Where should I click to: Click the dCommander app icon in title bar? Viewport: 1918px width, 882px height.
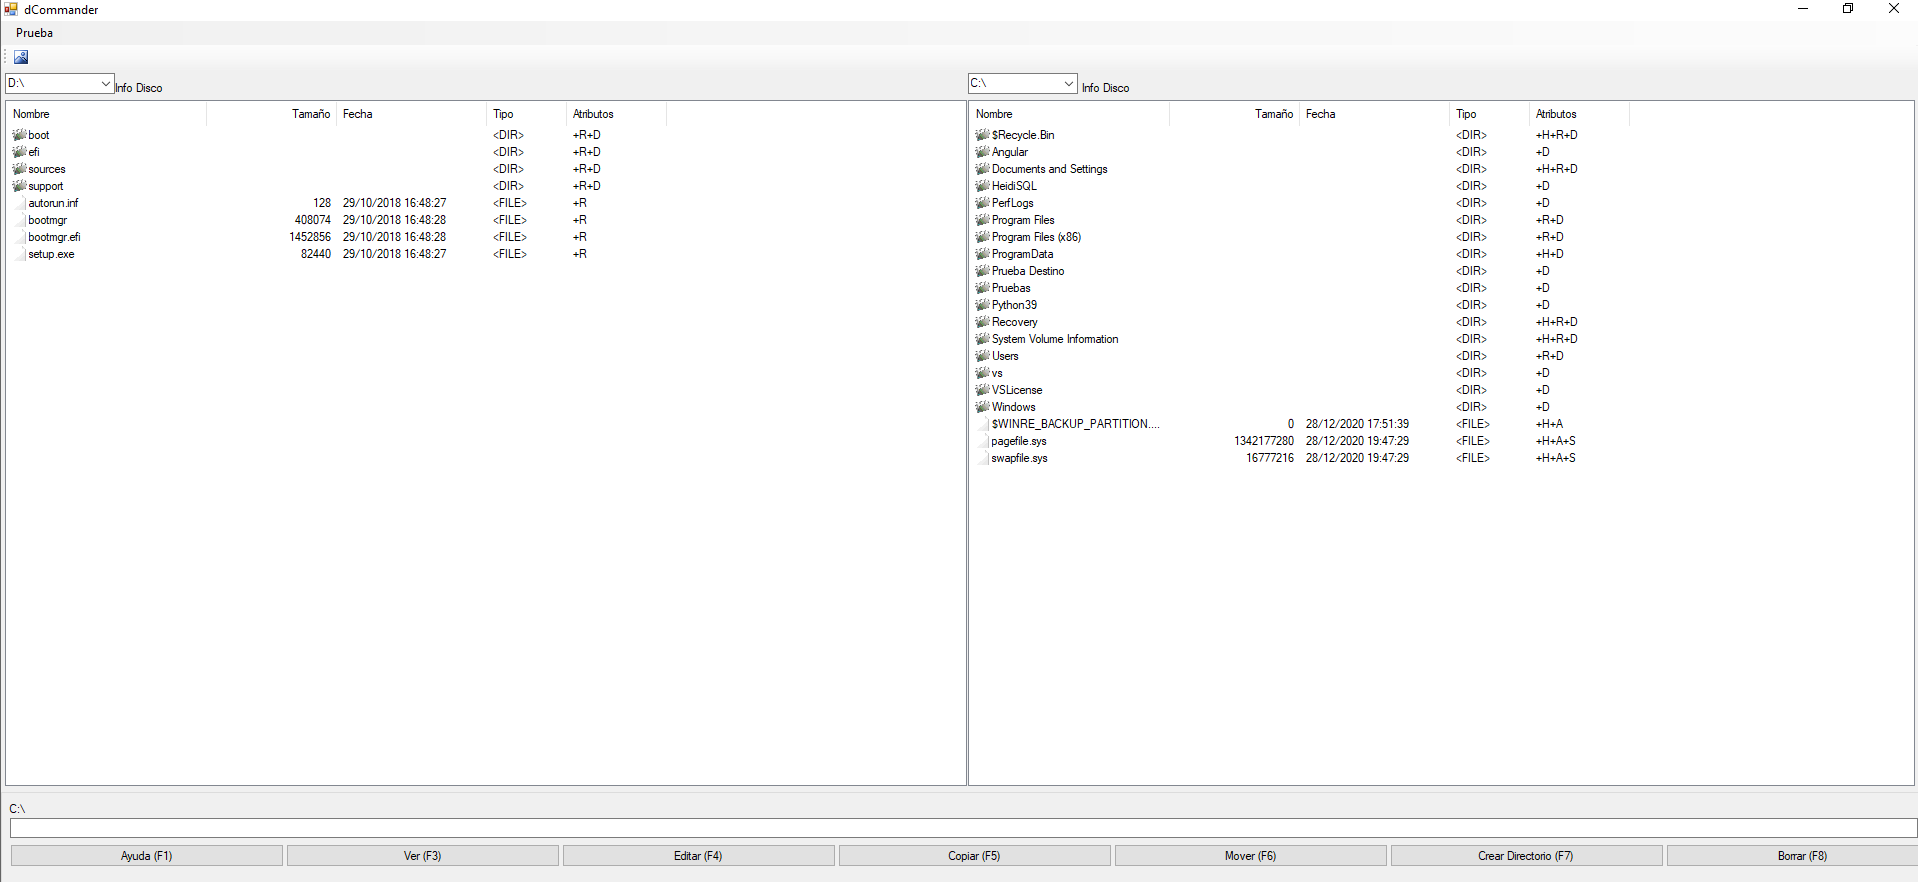(x=11, y=9)
